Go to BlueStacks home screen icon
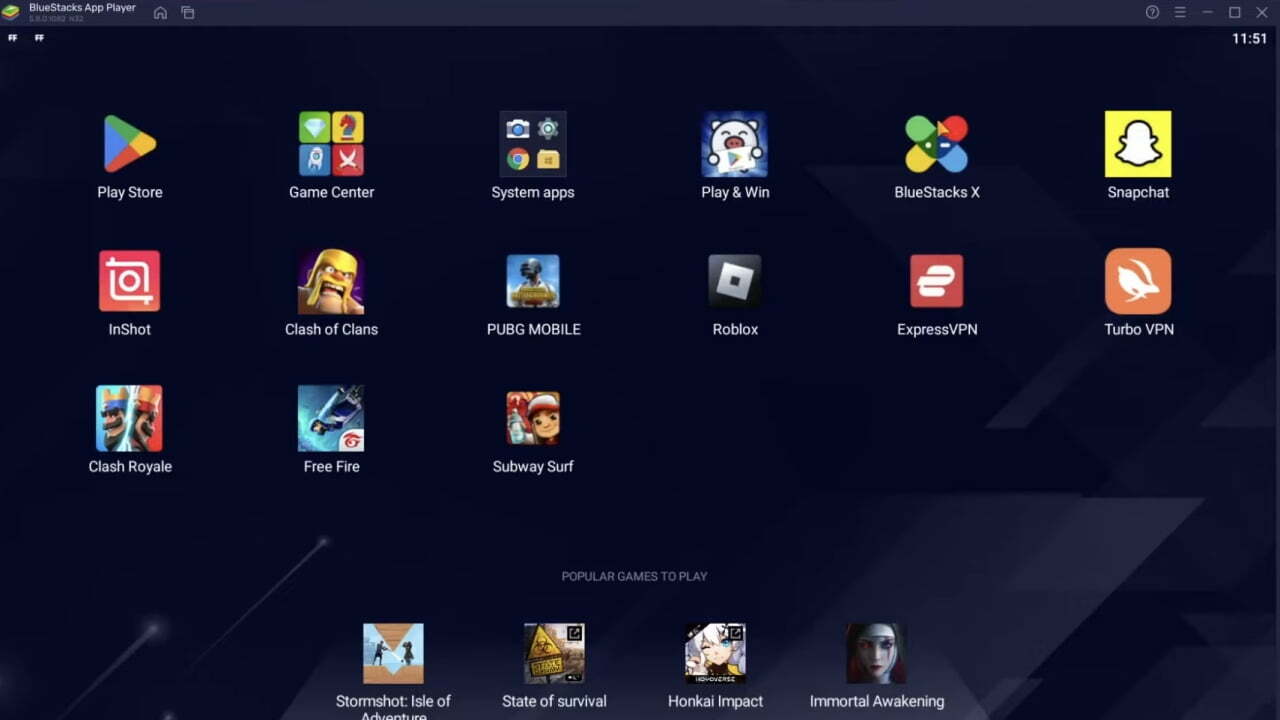This screenshot has height=720, width=1280. point(160,13)
